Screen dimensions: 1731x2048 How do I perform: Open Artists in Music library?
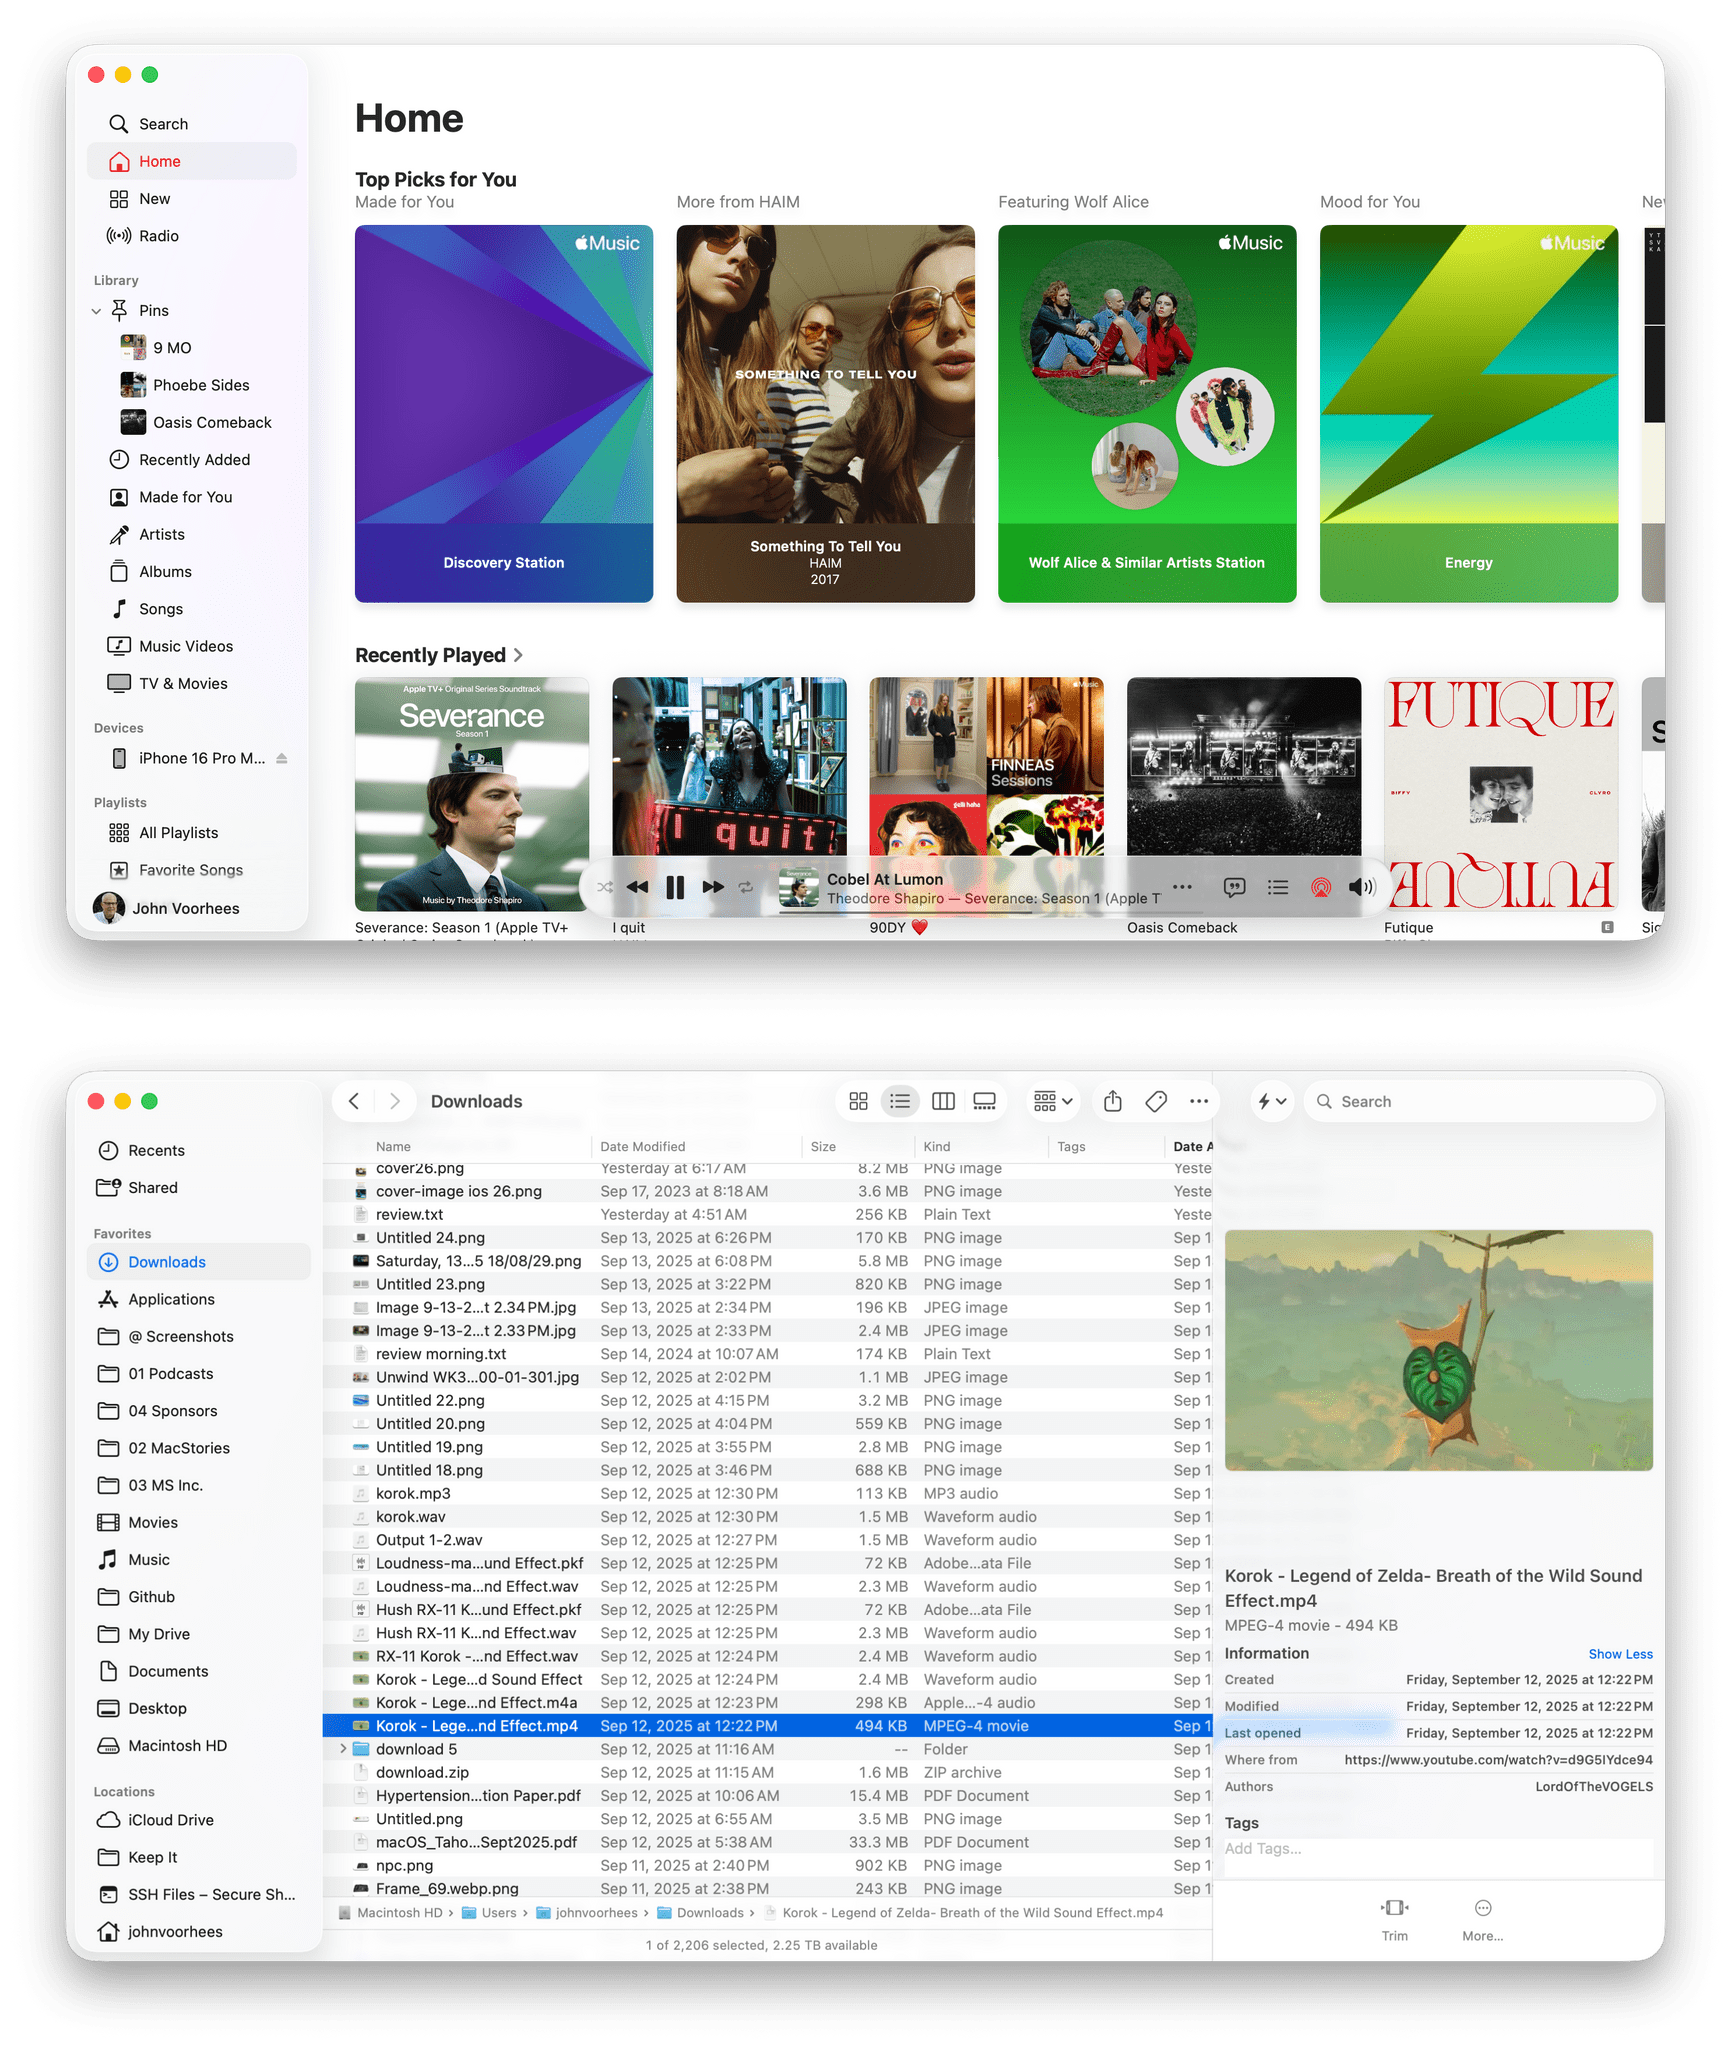191,534
